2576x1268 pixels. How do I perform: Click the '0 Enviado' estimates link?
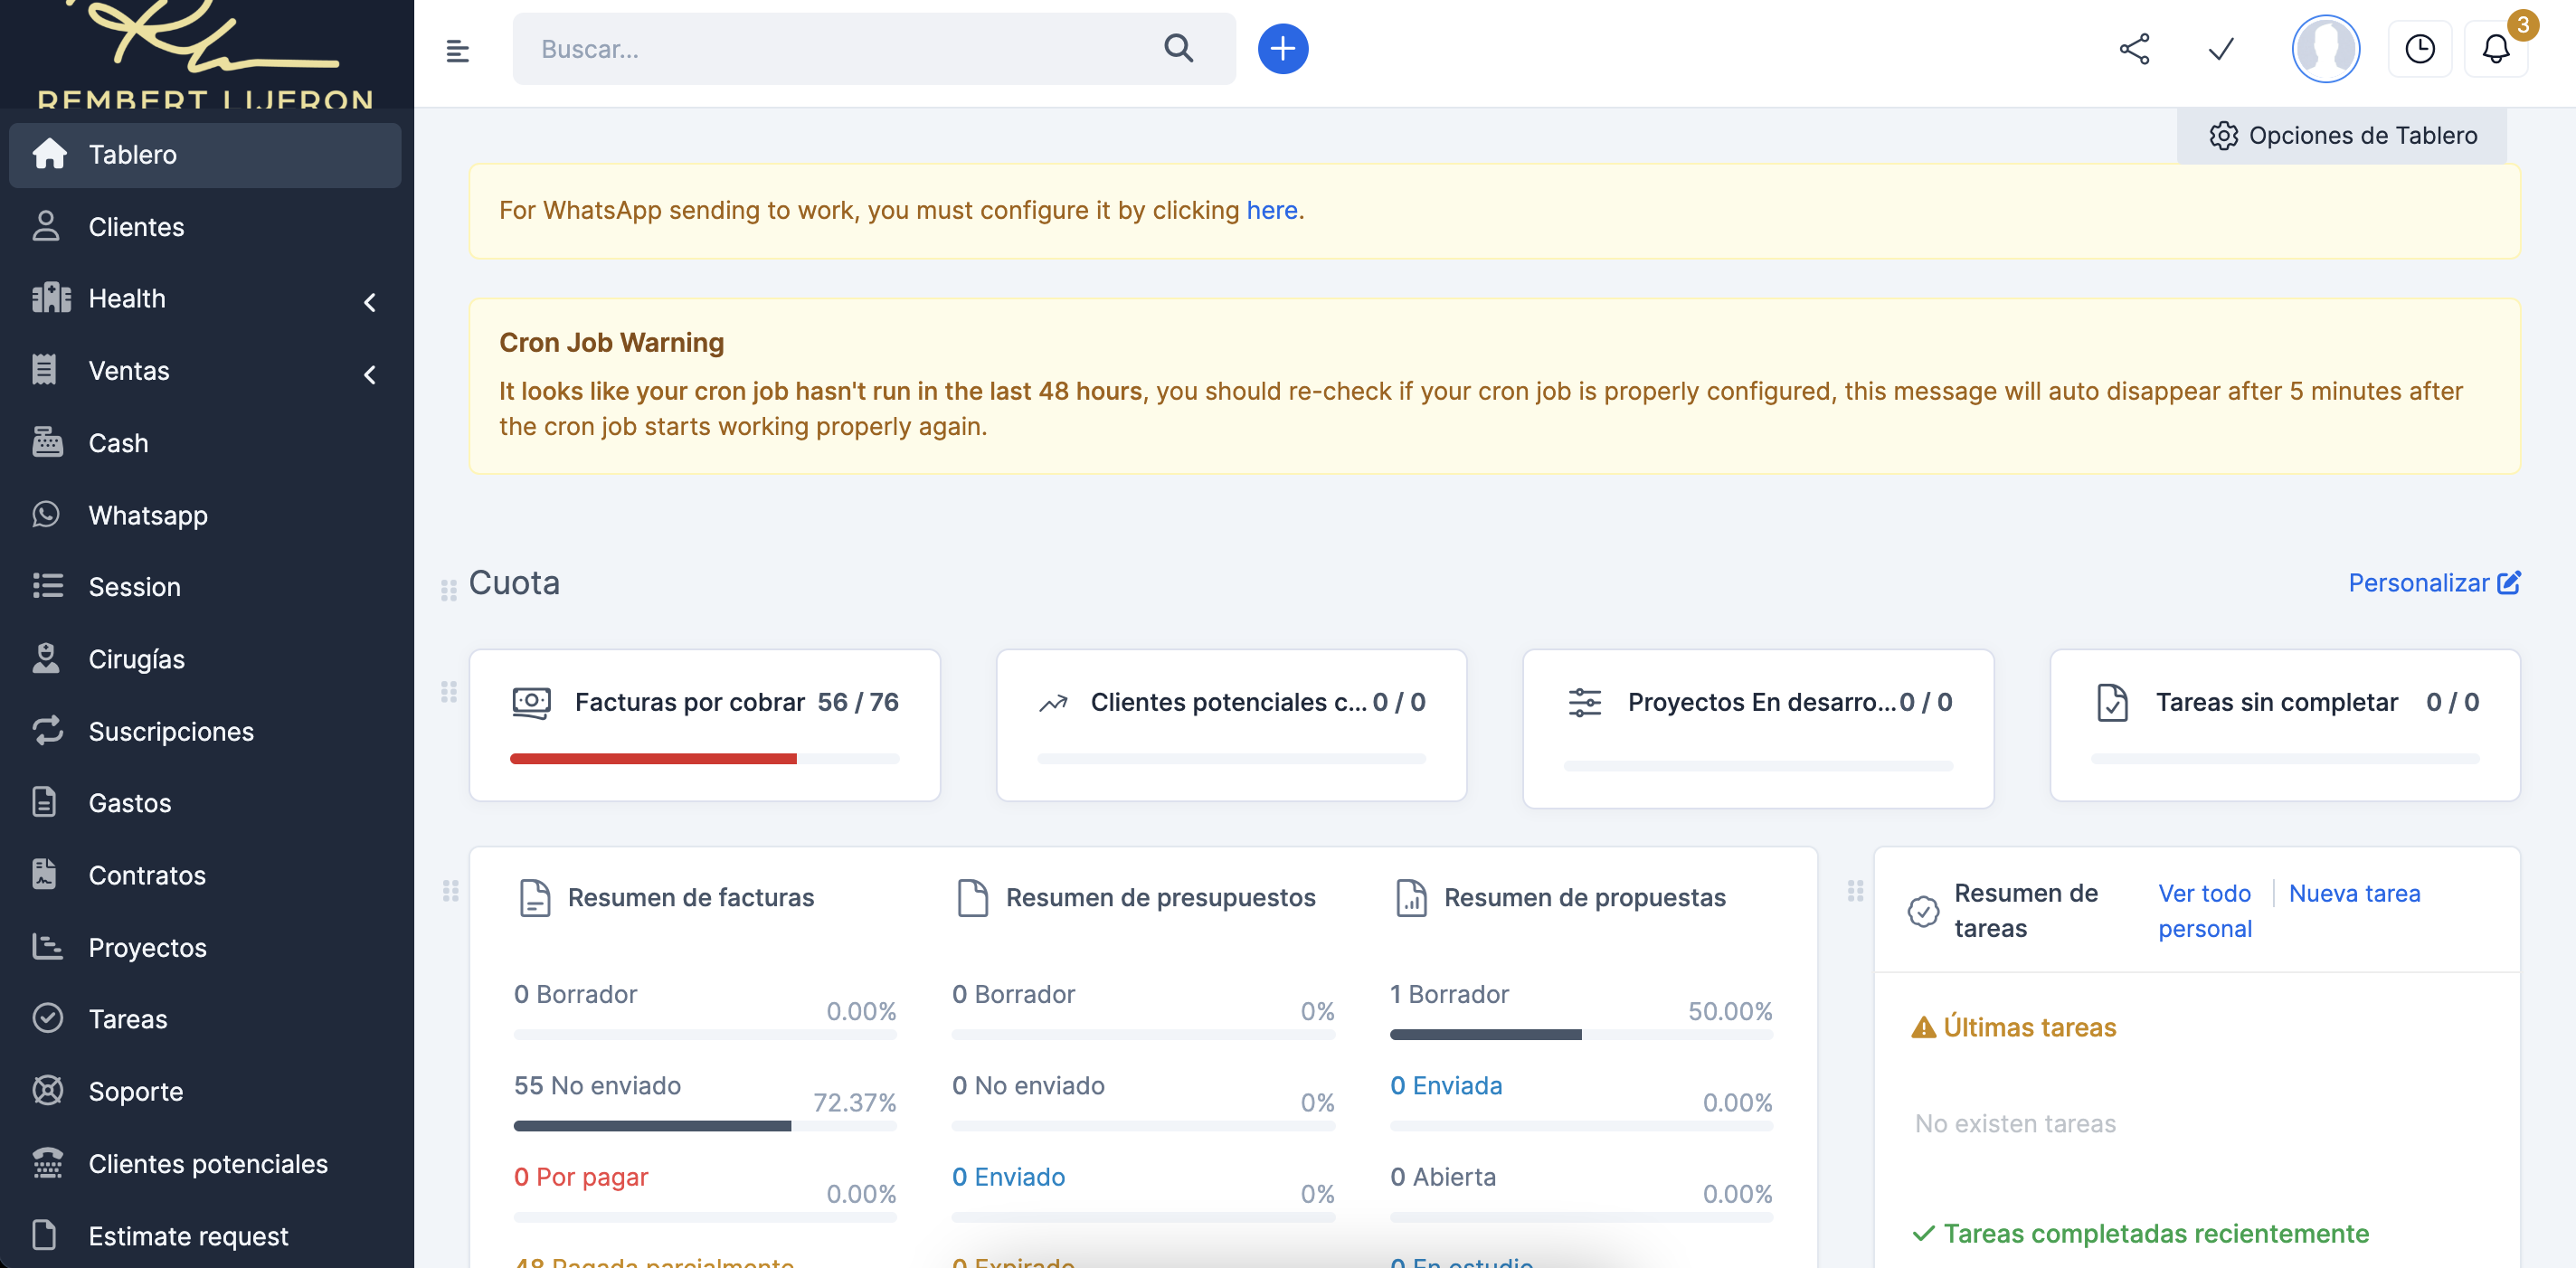[x=1008, y=1177]
